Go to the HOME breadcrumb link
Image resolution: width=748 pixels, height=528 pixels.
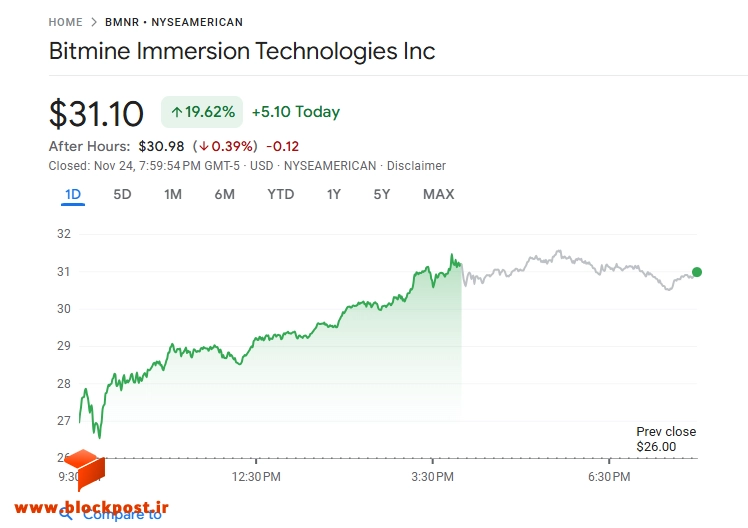65,22
